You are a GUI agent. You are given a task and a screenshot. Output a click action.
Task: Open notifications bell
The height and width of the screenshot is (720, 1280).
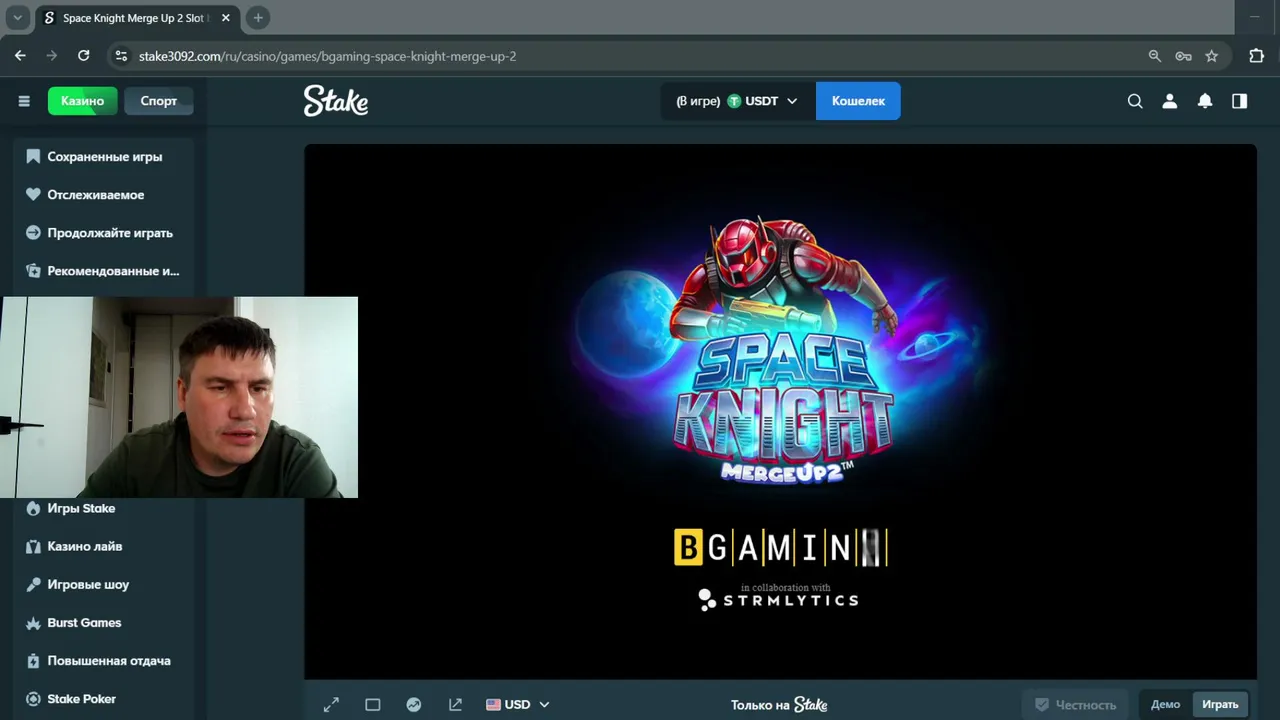pos(1205,101)
